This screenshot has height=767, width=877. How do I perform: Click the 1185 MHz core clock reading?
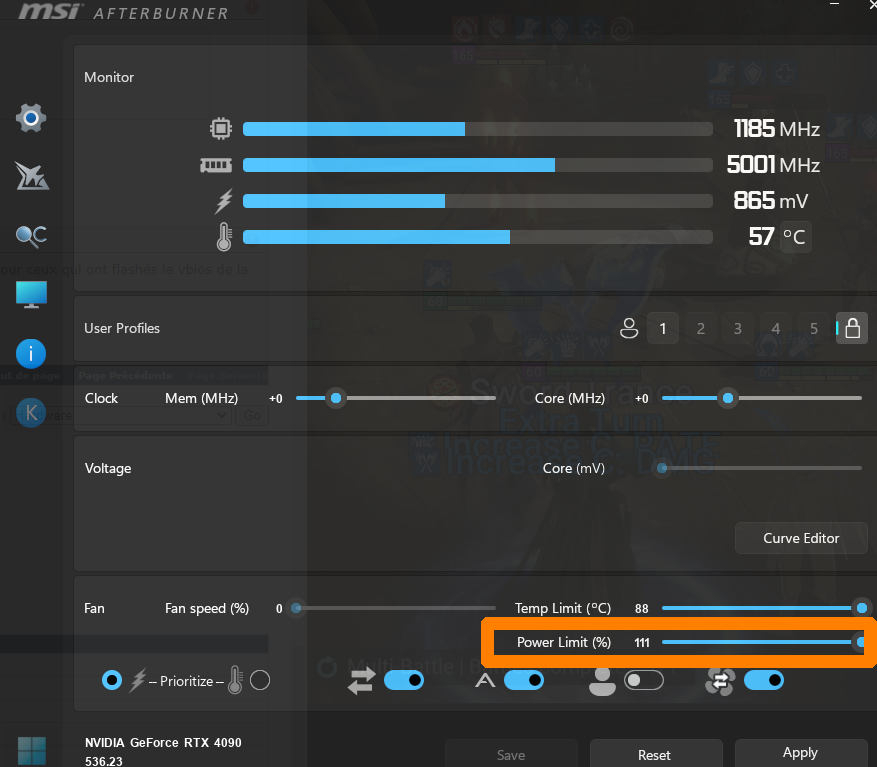pos(776,129)
